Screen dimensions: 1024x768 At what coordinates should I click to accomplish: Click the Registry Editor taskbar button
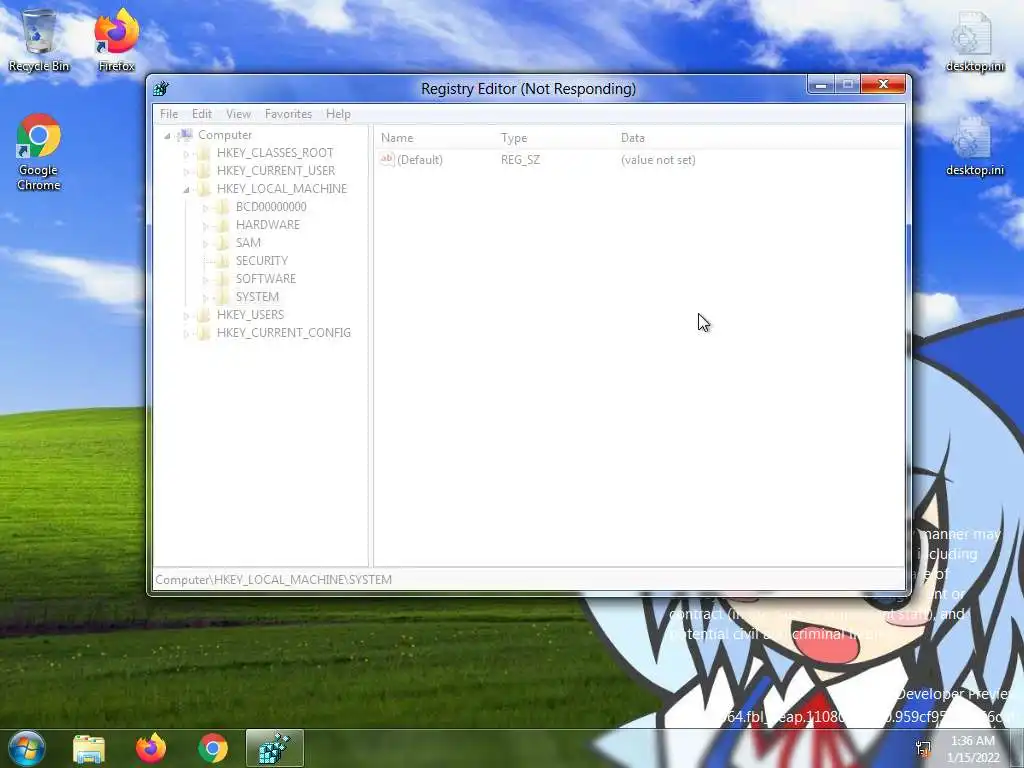[x=275, y=748]
